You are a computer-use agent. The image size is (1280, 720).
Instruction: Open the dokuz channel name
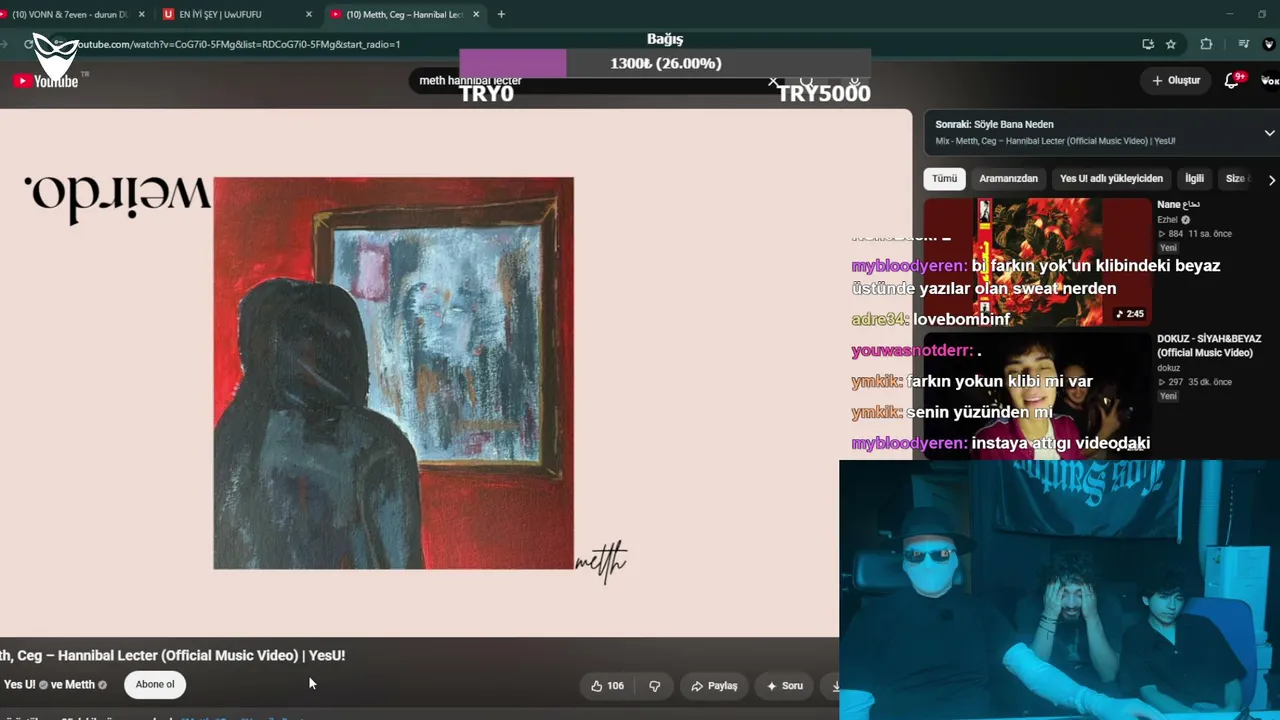point(1169,368)
